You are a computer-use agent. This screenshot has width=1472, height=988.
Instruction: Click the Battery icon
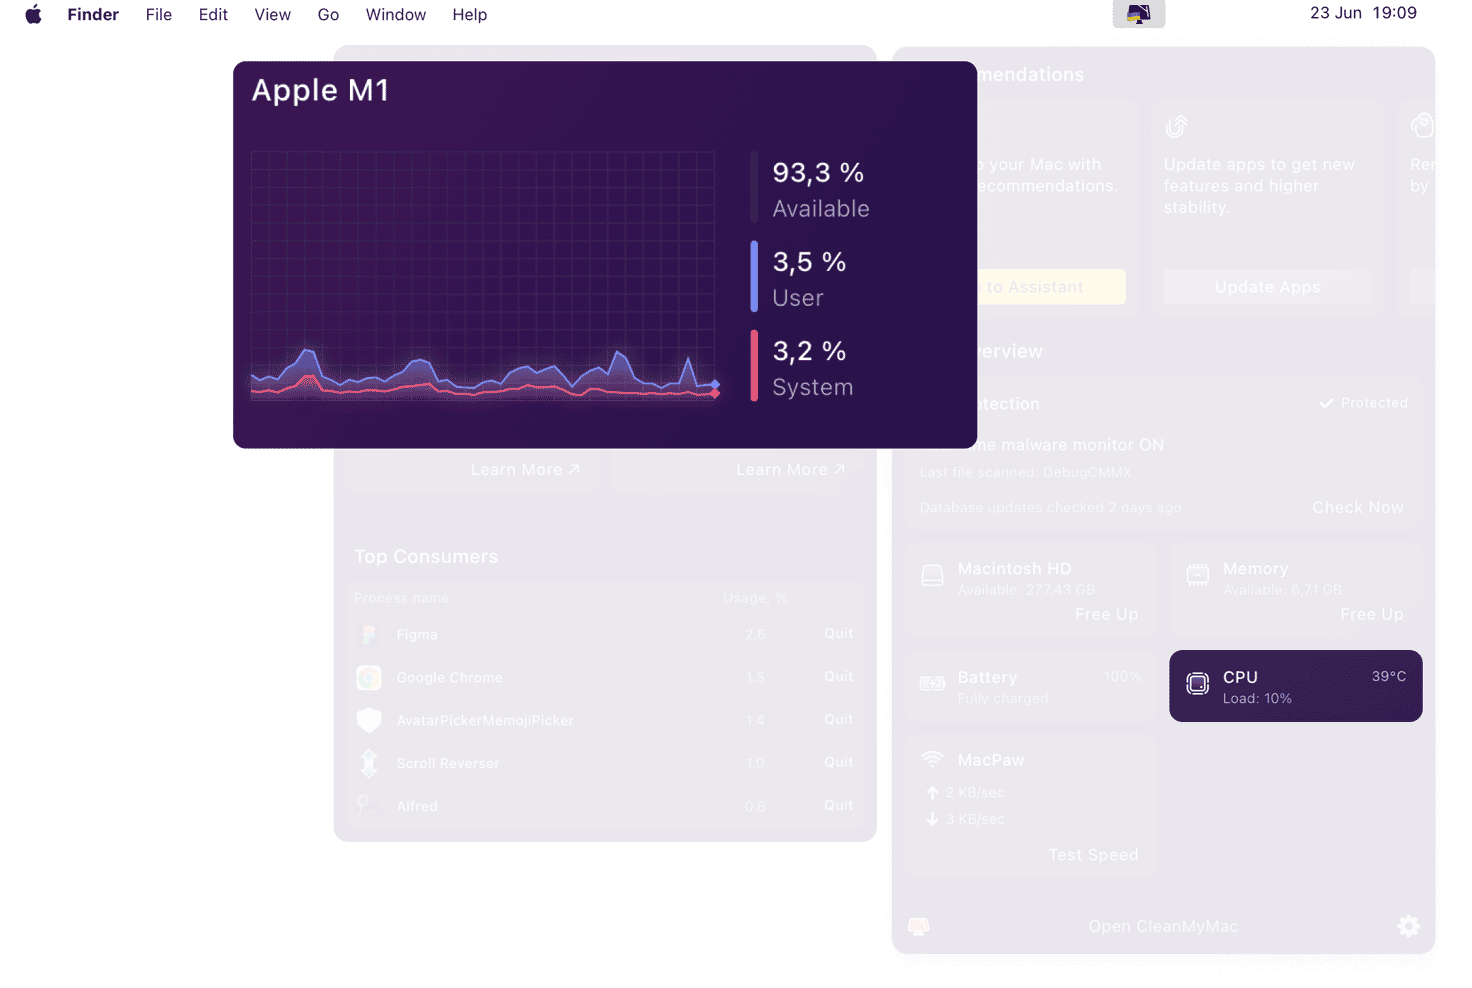tap(932, 684)
